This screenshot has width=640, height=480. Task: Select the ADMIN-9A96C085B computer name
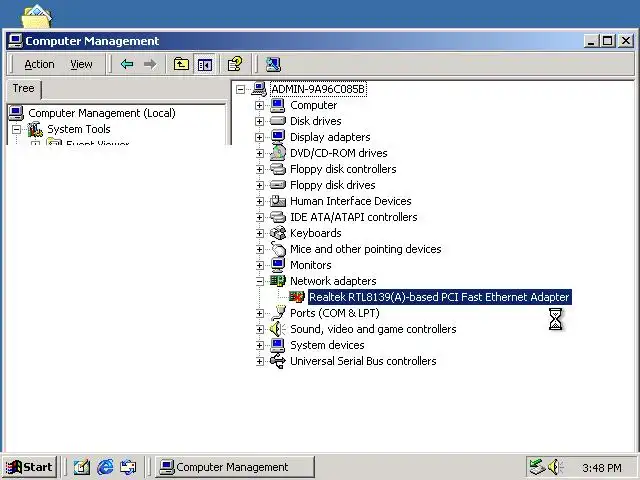coord(318,89)
